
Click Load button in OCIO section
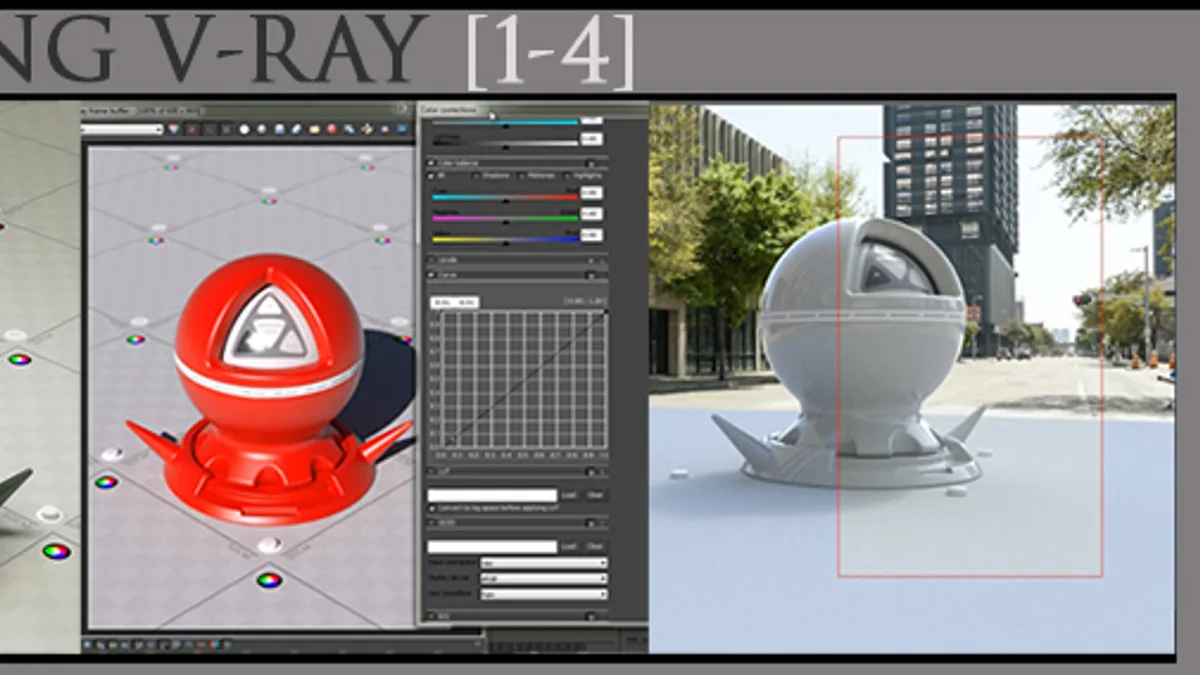click(569, 547)
